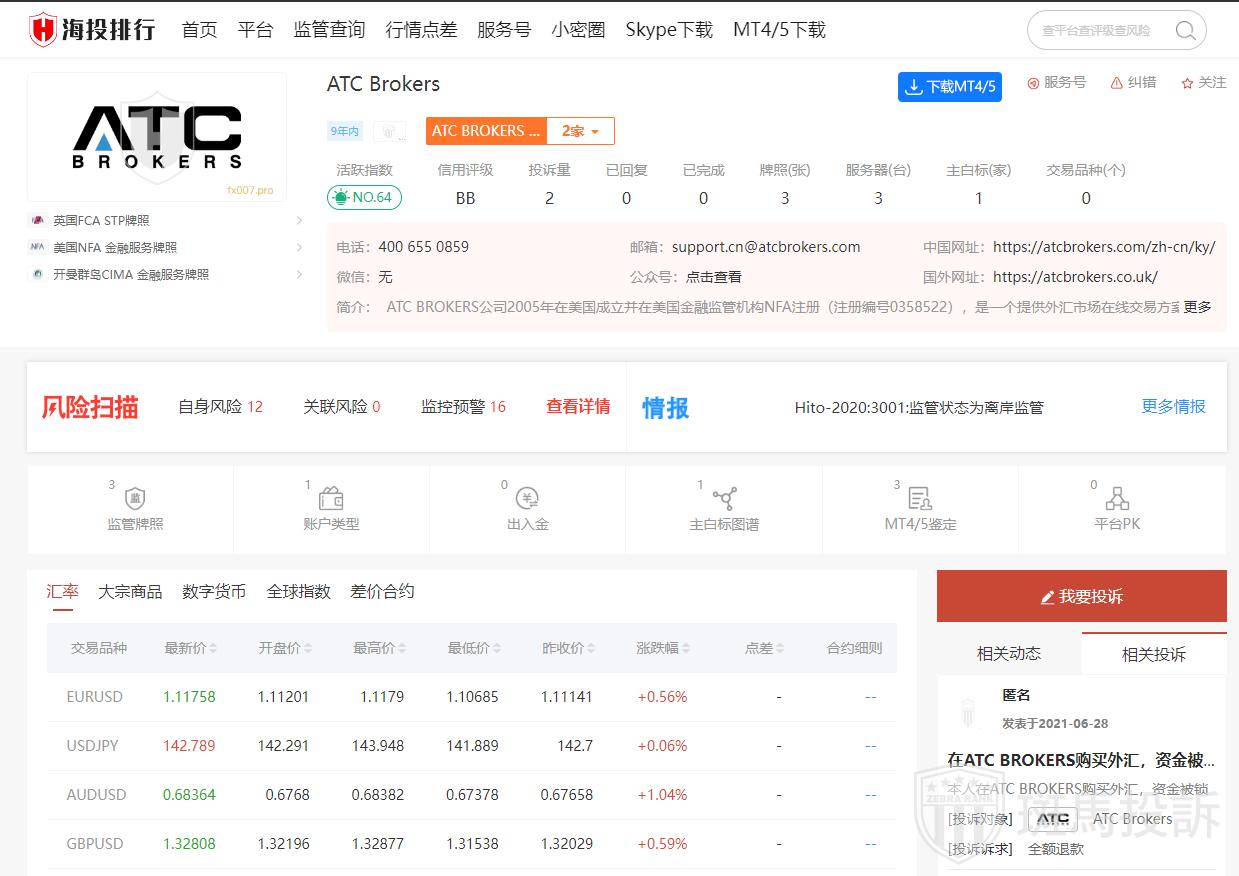
Task: Open the 平台PK comparison icon
Action: click(1117, 498)
